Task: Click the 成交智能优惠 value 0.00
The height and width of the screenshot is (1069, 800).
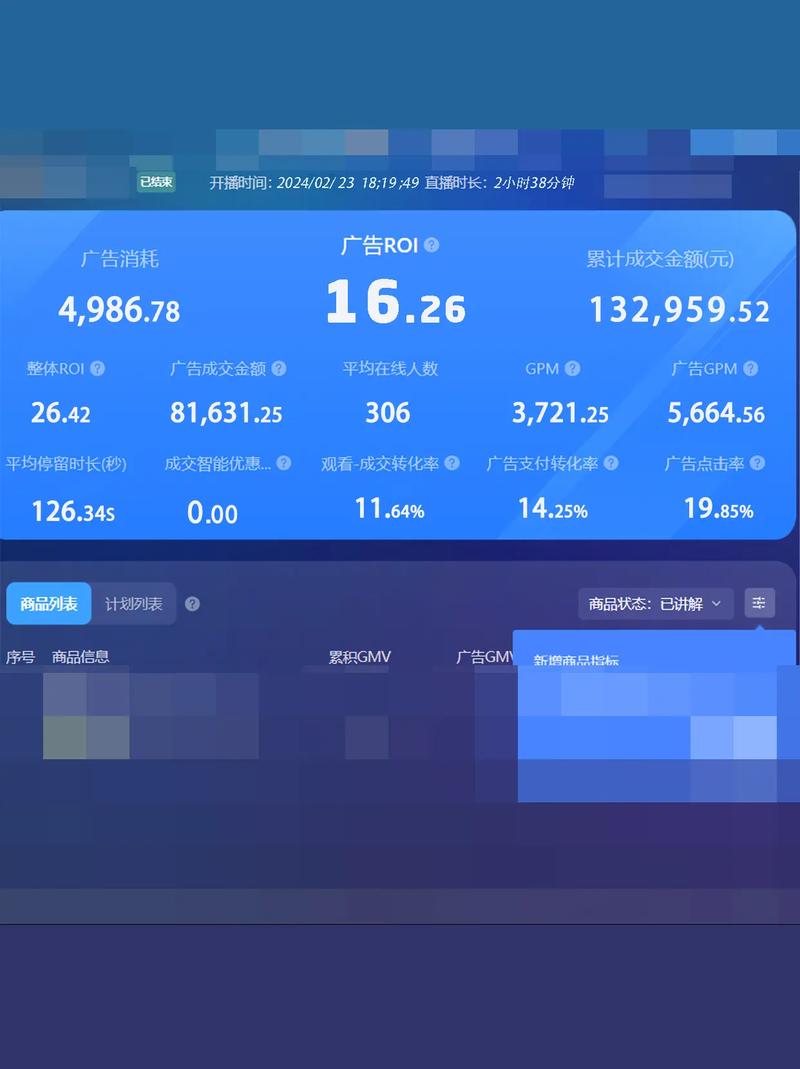Action: coord(212,513)
